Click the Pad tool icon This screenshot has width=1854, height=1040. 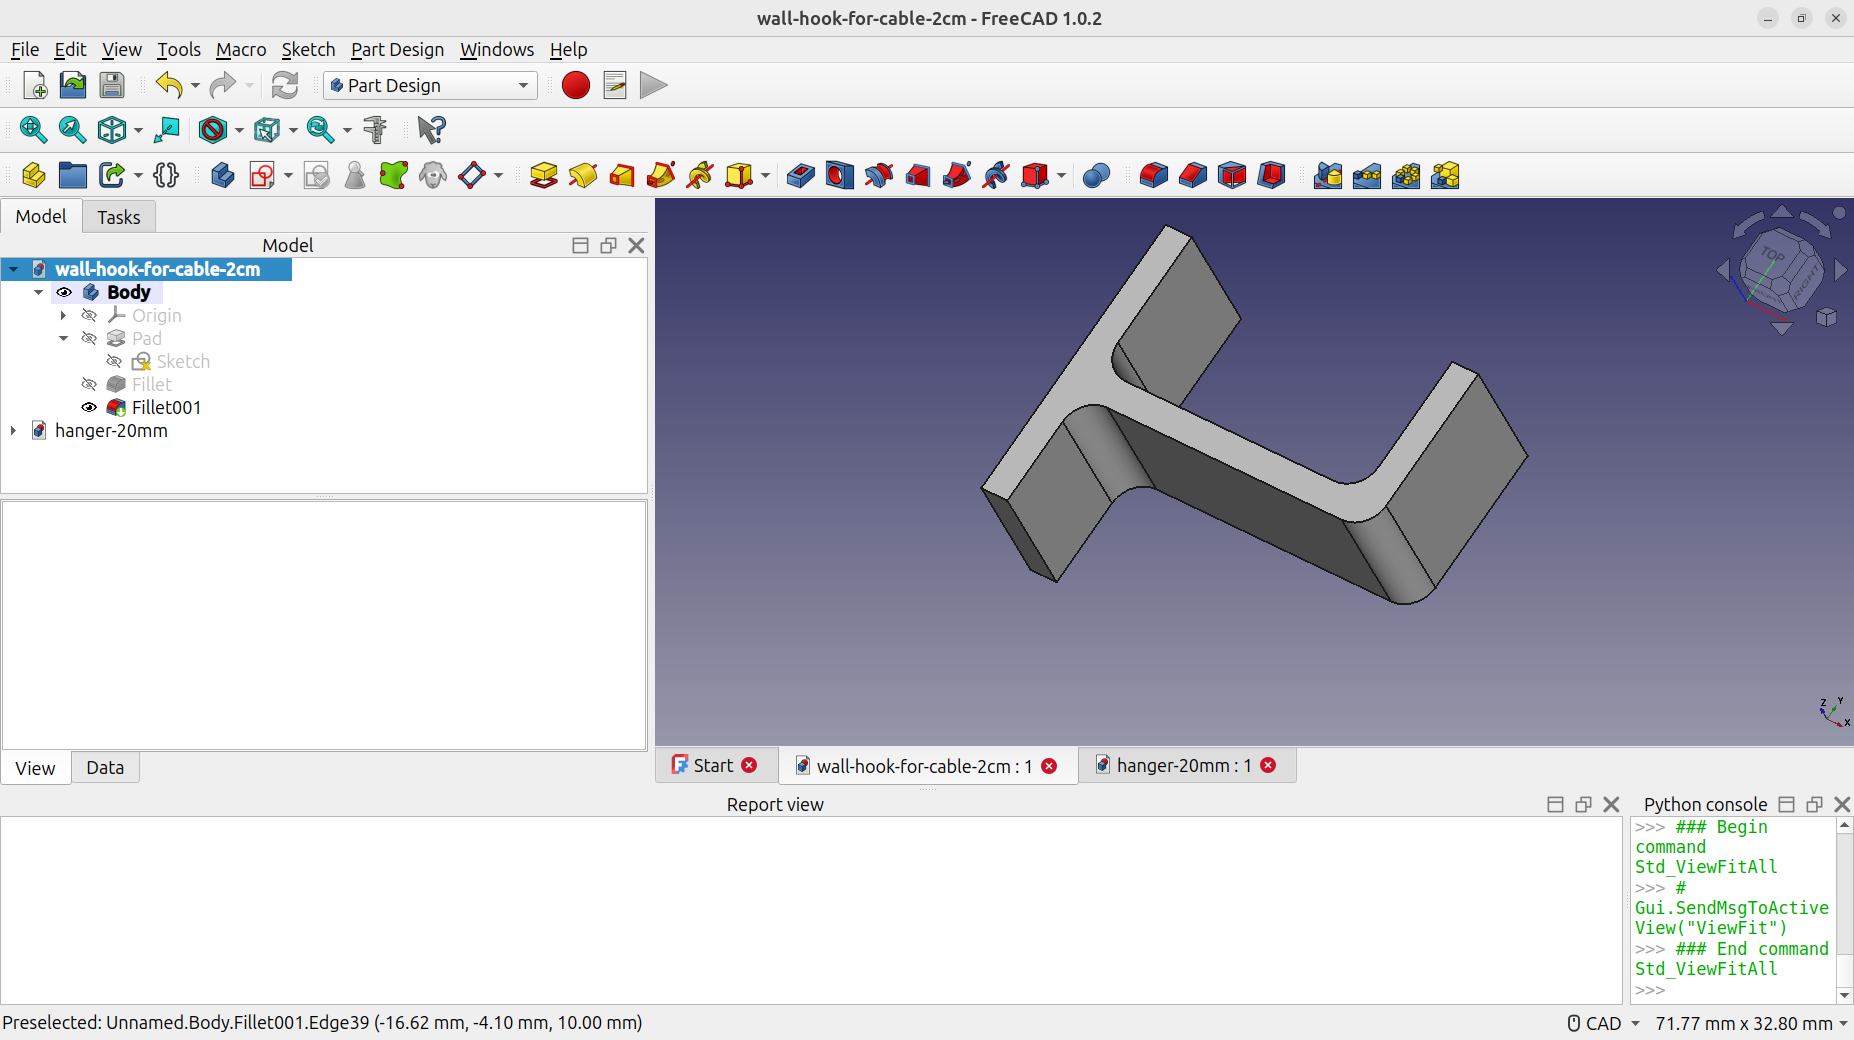point(543,176)
